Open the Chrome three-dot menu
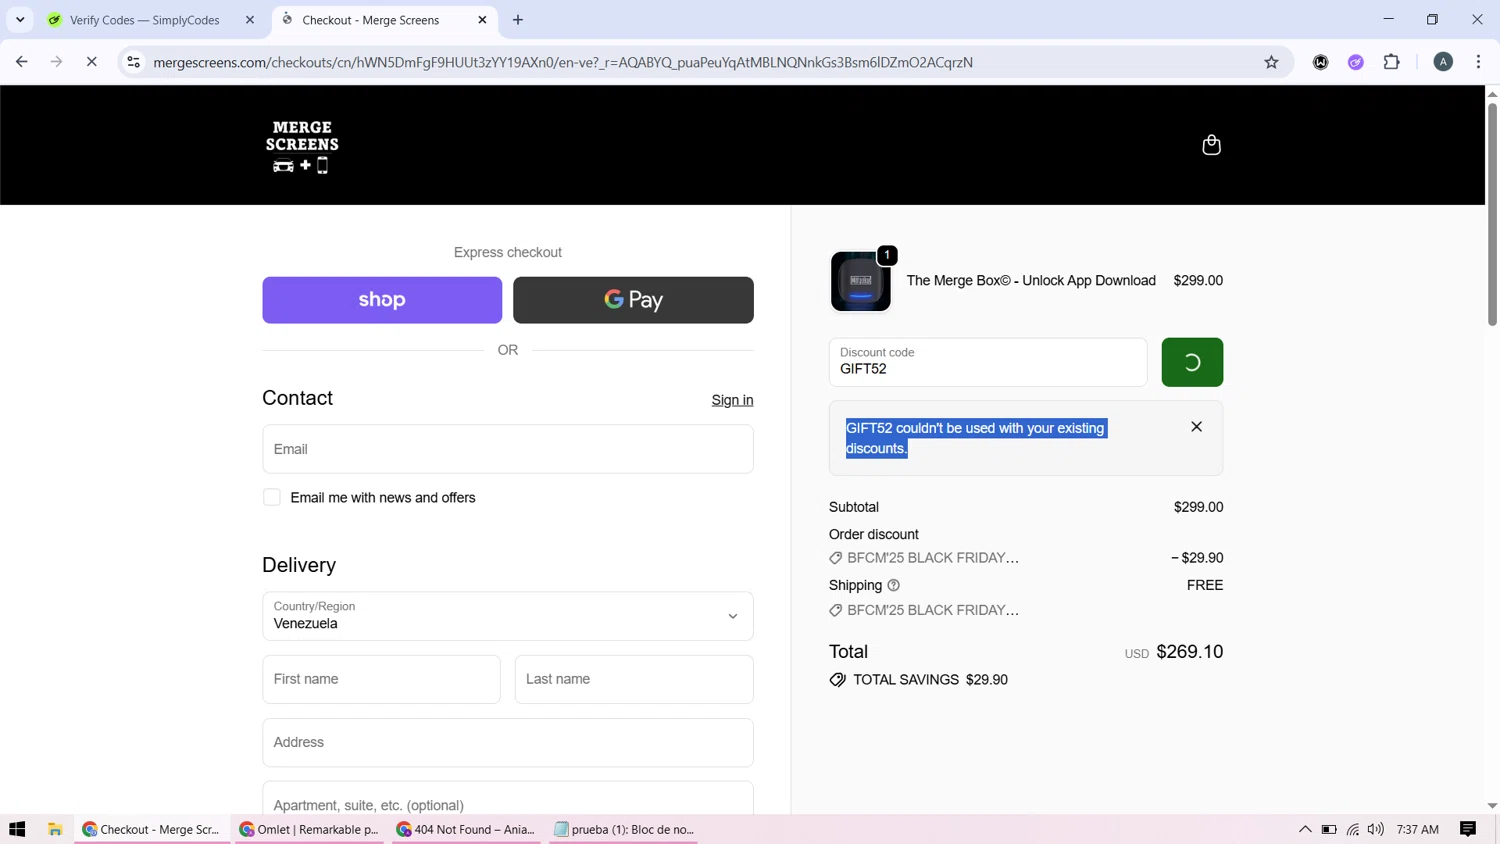 [x=1478, y=62]
